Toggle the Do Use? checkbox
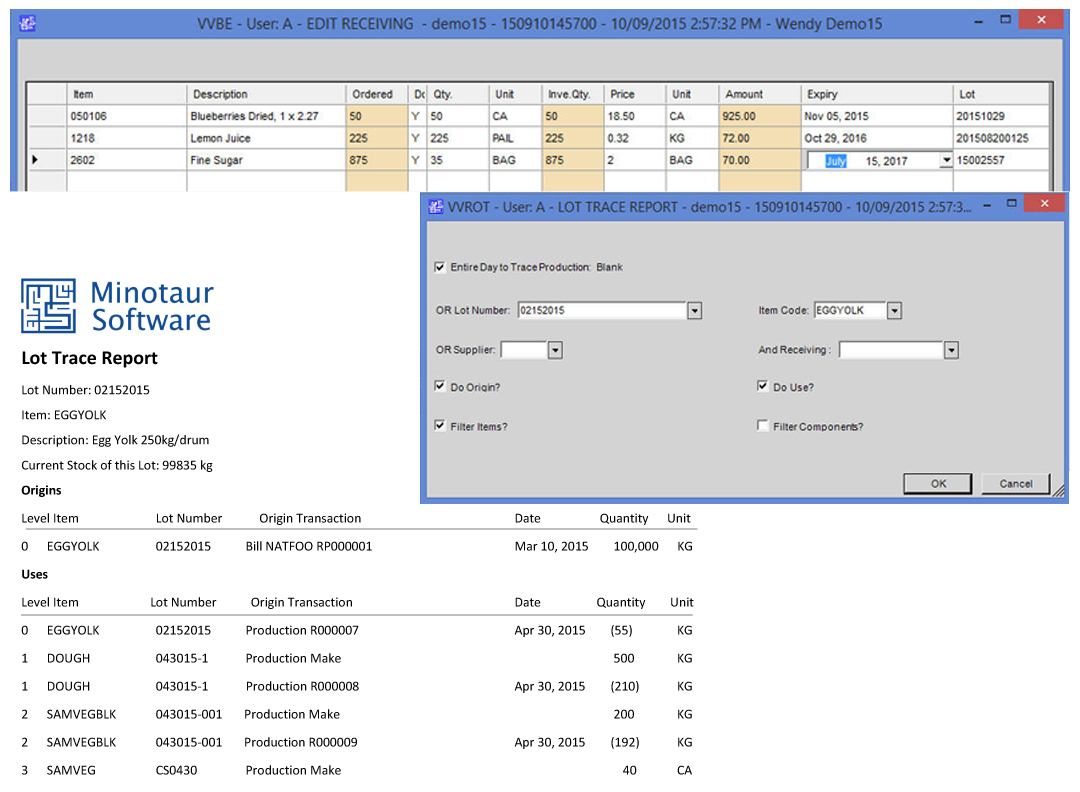This screenshot has height=792, width=1080. click(763, 386)
